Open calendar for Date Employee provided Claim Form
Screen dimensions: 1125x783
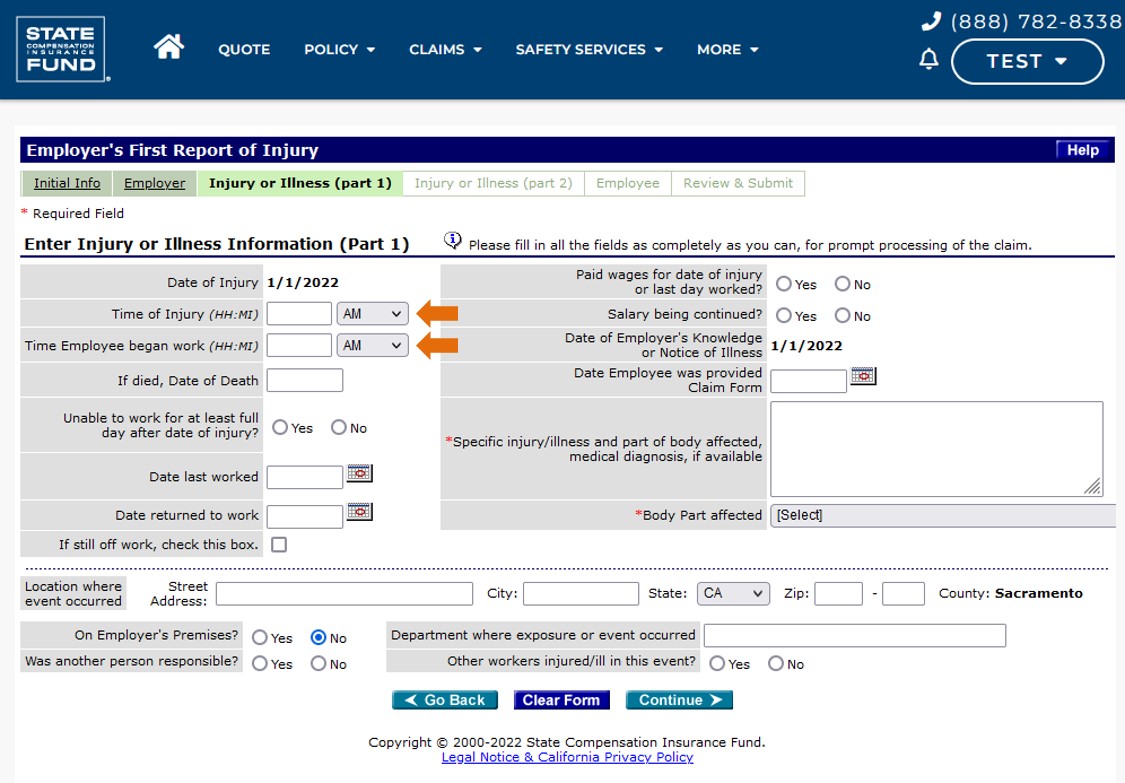click(x=863, y=376)
